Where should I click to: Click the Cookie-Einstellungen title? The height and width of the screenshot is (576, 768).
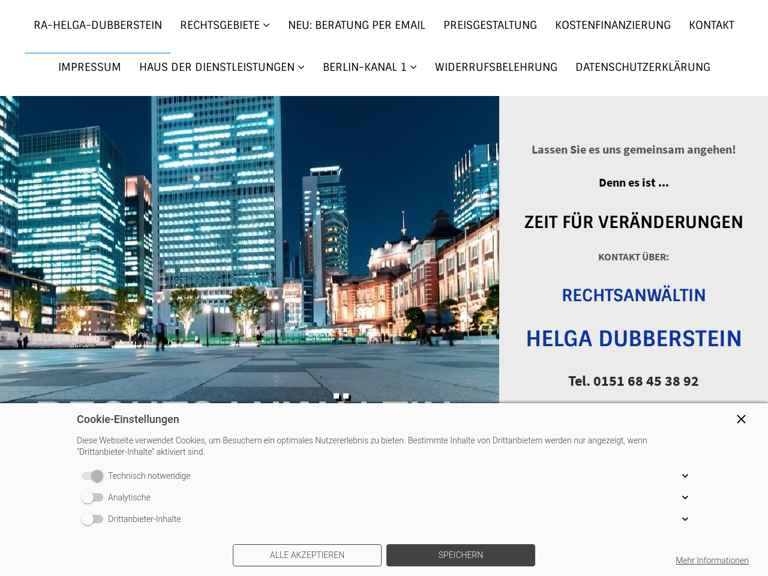pos(128,419)
